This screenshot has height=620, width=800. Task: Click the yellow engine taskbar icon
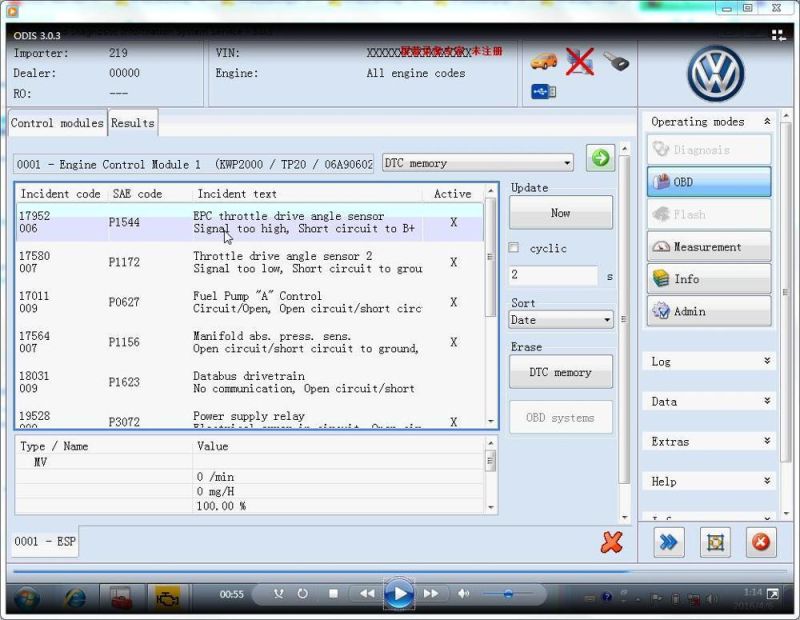(167, 598)
